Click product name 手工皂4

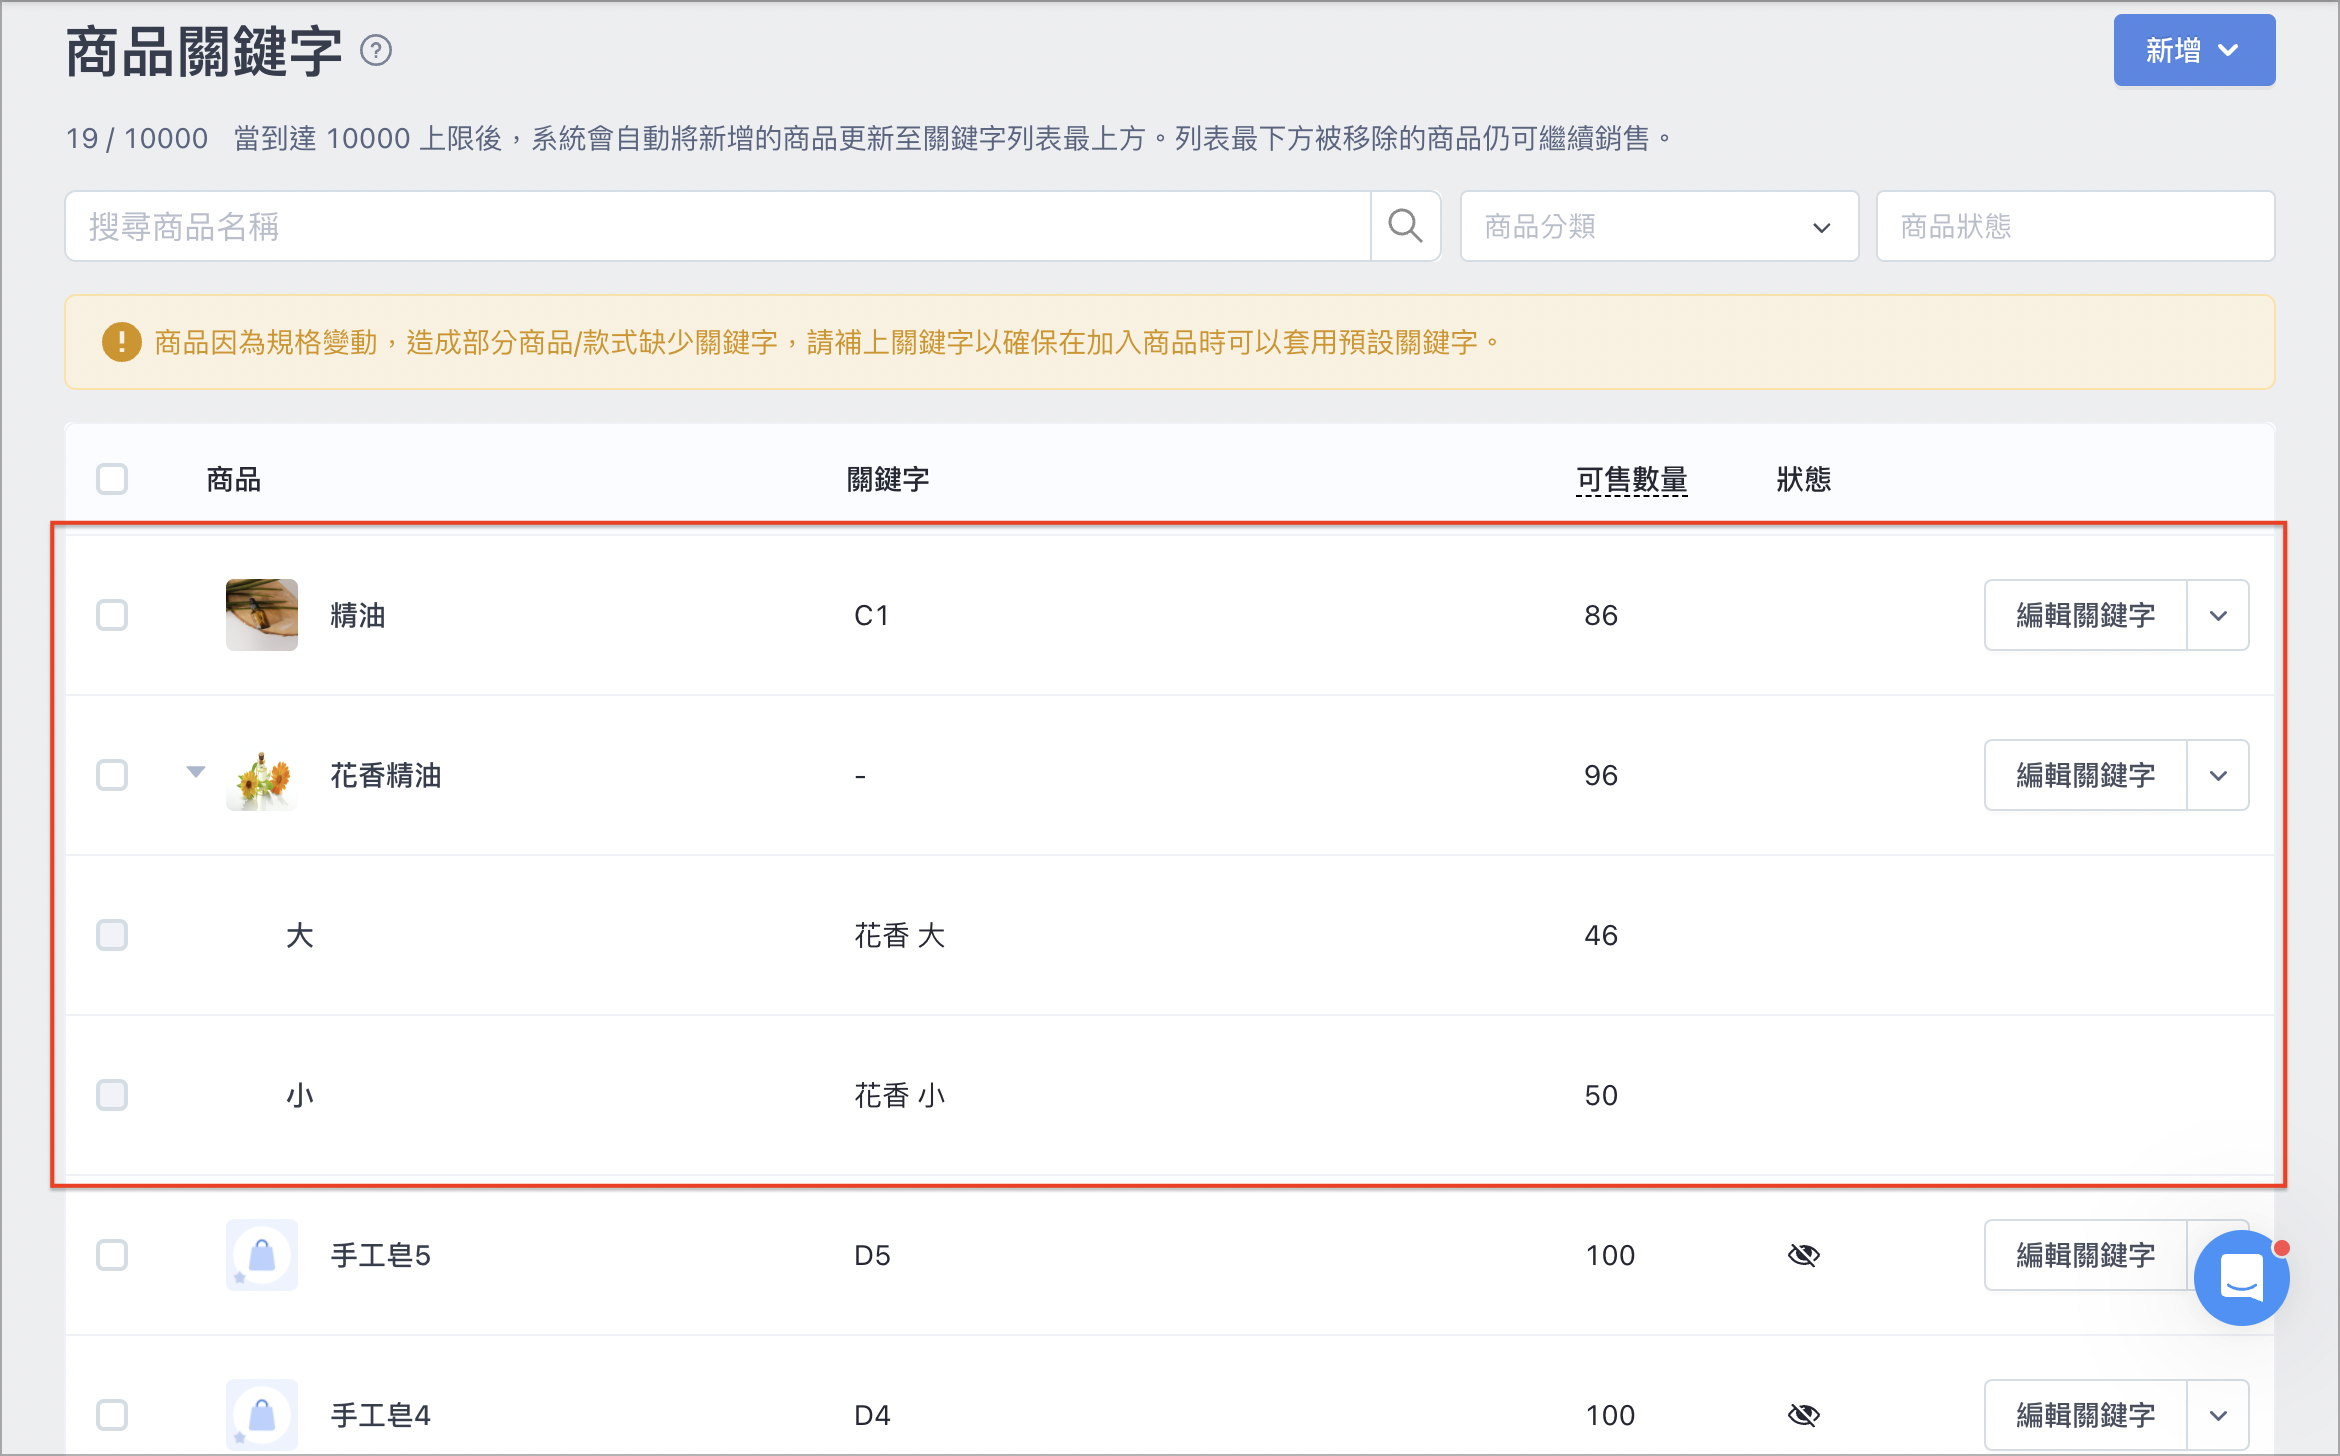click(x=381, y=1415)
